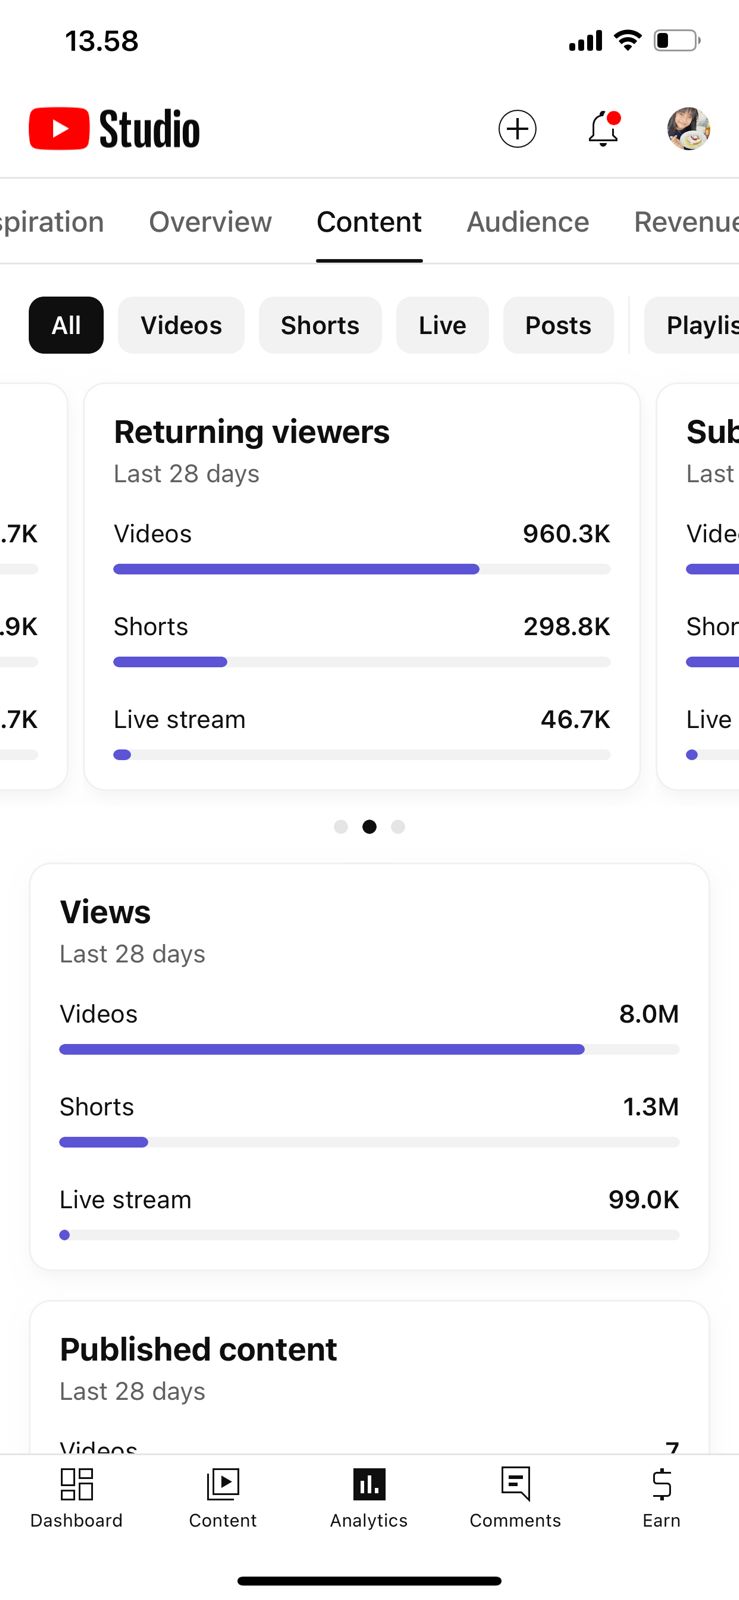Tap the YouTube Studio logo
739x1600 pixels.
115,129
